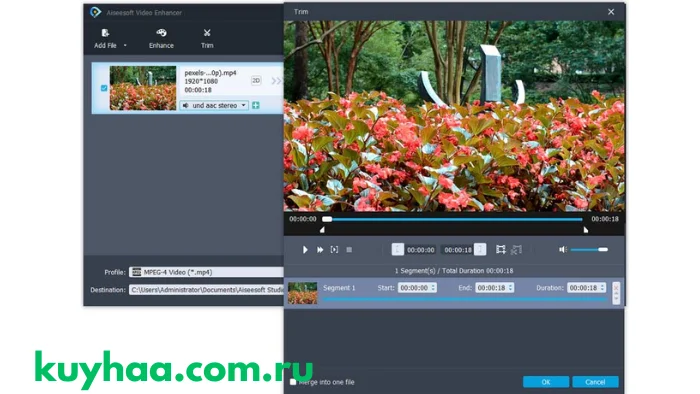Add audio track with green plus icon
Image resolution: width=700 pixels, height=394 pixels.
[x=256, y=105]
